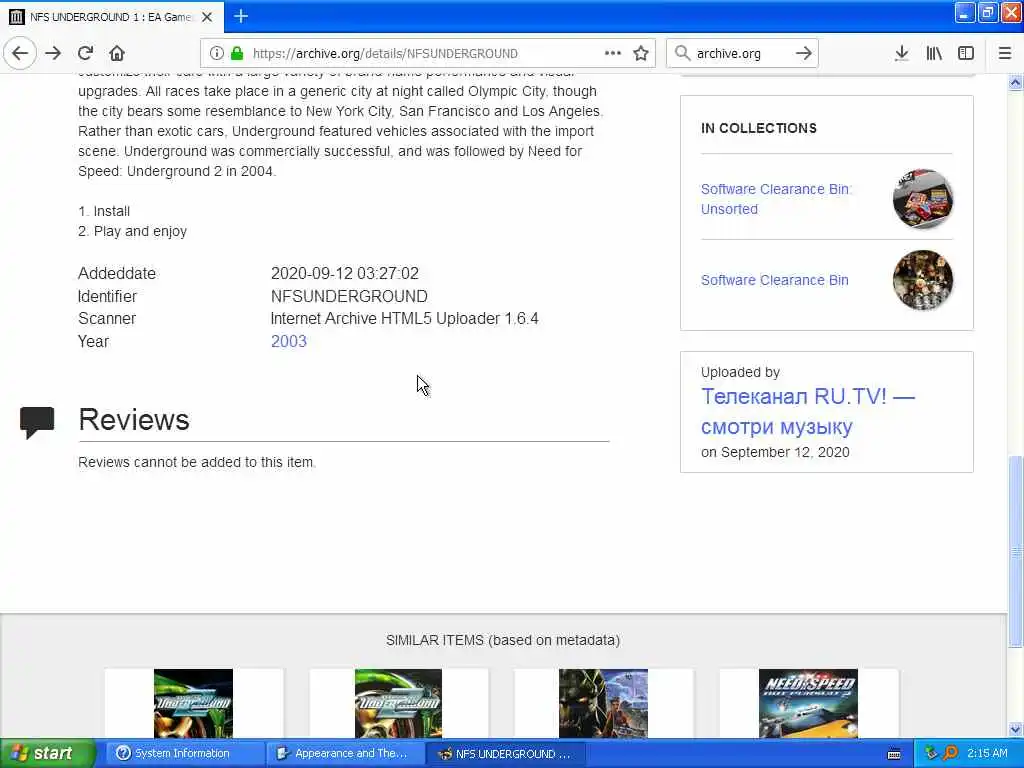Viewport: 1024px width, 768px height.
Task: Open the Library bookshelf icon
Action: pyautogui.click(x=934, y=53)
